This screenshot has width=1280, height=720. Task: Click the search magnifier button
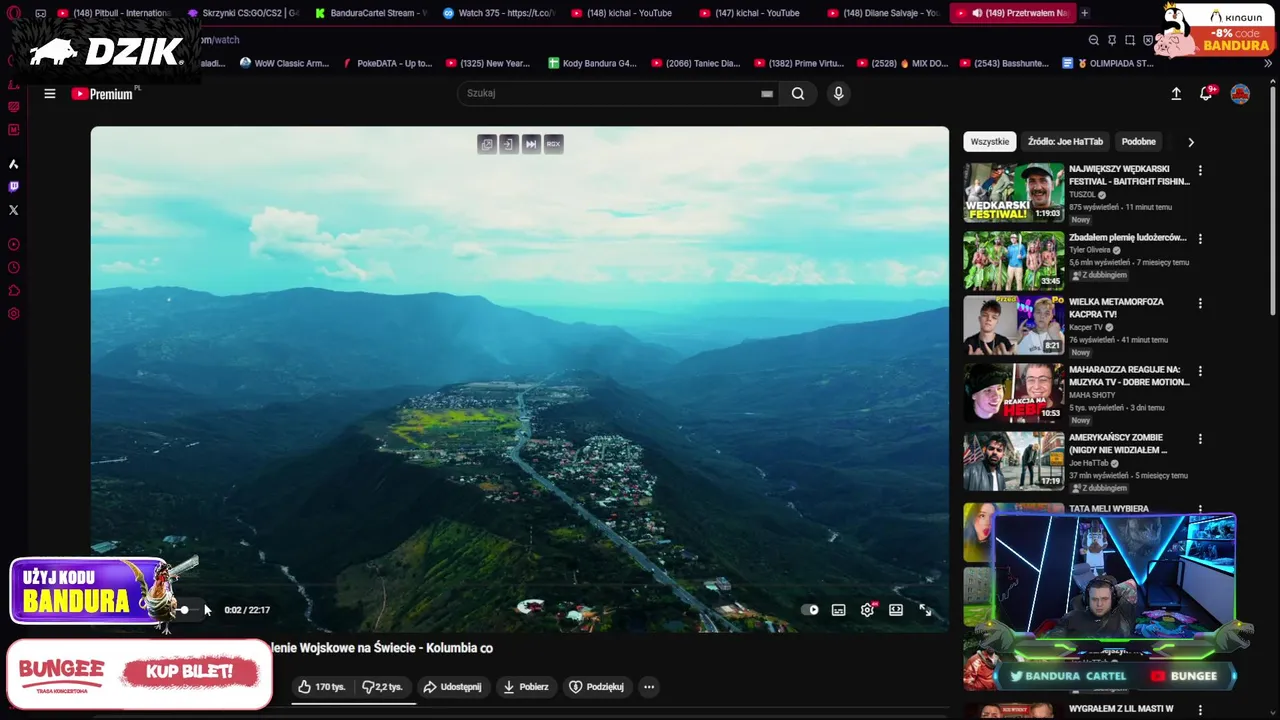(x=798, y=93)
